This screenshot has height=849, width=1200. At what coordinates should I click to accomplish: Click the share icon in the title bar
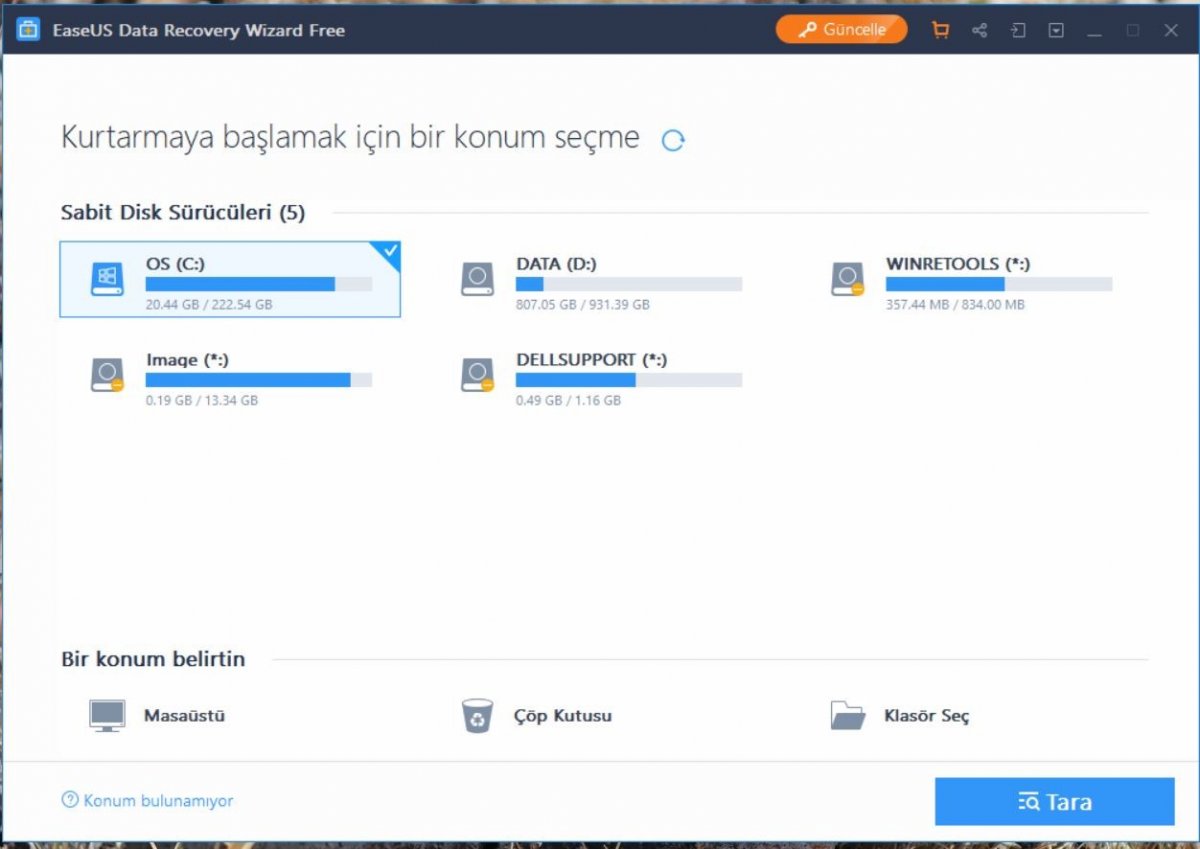click(979, 30)
